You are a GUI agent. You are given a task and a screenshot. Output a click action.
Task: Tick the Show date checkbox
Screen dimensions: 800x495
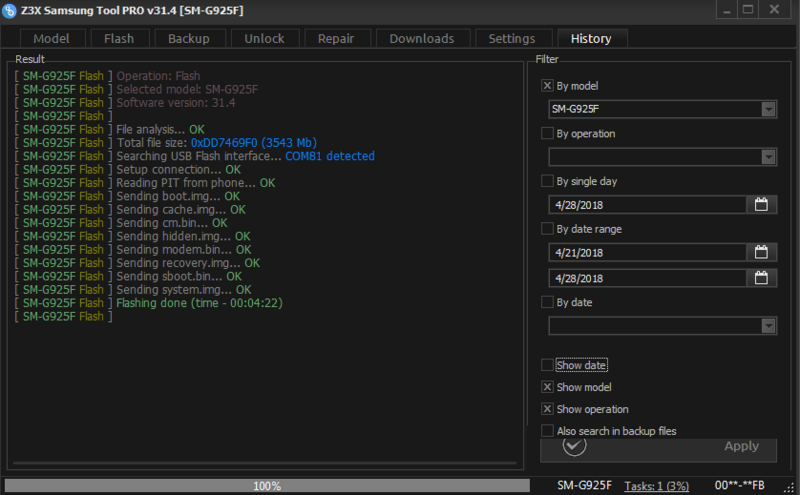(x=547, y=365)
